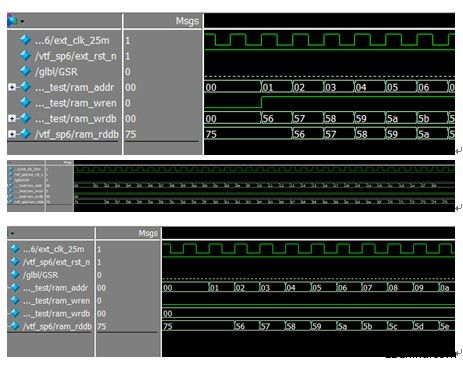Select the ..._test/ram_wrdb name in bottom panel

pos(56,313)
